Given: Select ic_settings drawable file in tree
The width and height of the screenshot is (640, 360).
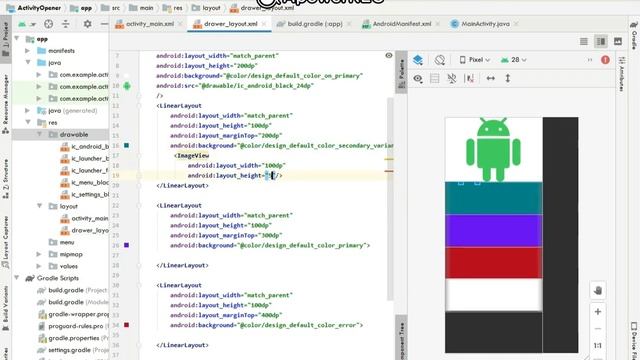Looking at the screenshot, I should point(84,194).
